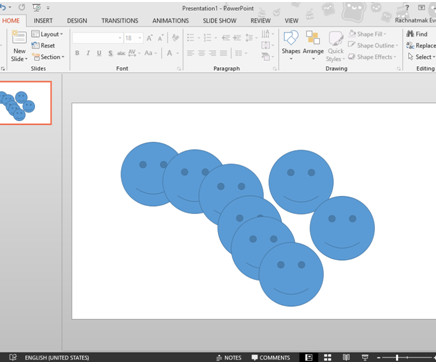Open Line Spacing options

tap(251, 38)
